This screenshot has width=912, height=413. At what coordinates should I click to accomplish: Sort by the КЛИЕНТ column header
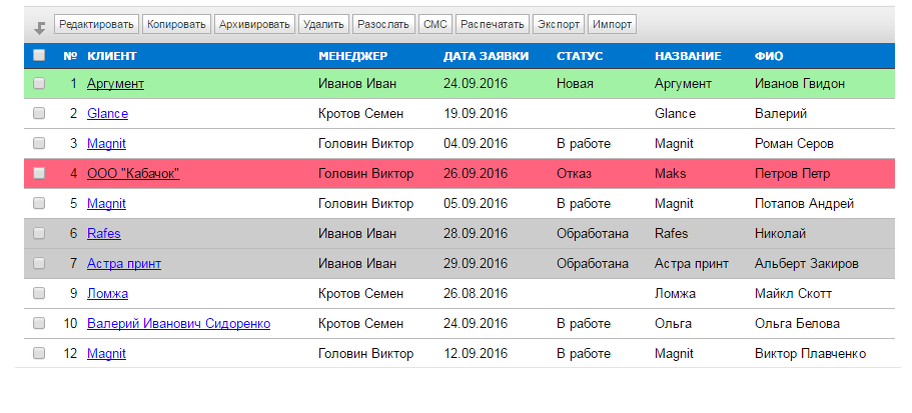pos(112,56)
